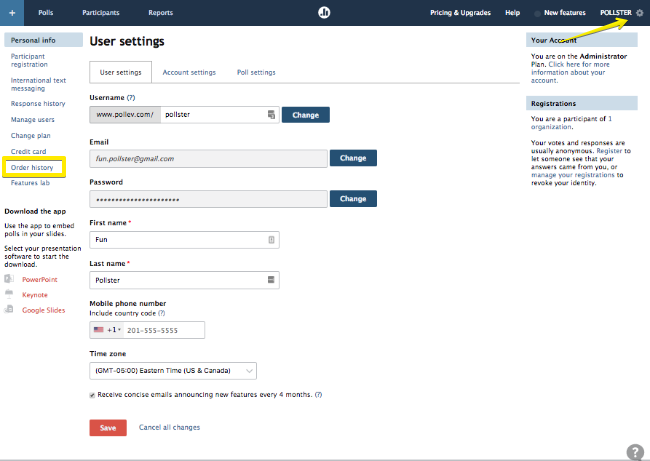Toggle the concise emails announcement checkbox
Image resolution: width=650 pixels, height=461 pixels.
point(92,395)
